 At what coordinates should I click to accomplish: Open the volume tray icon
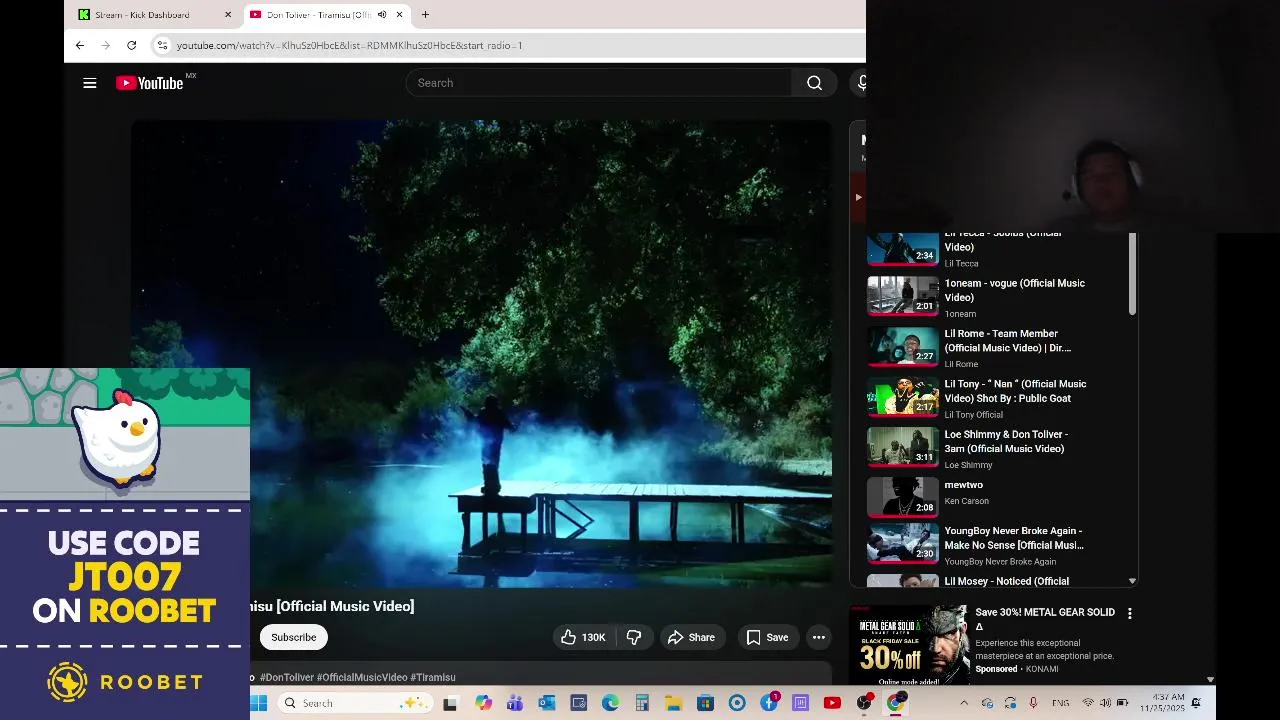[1105, 703]
